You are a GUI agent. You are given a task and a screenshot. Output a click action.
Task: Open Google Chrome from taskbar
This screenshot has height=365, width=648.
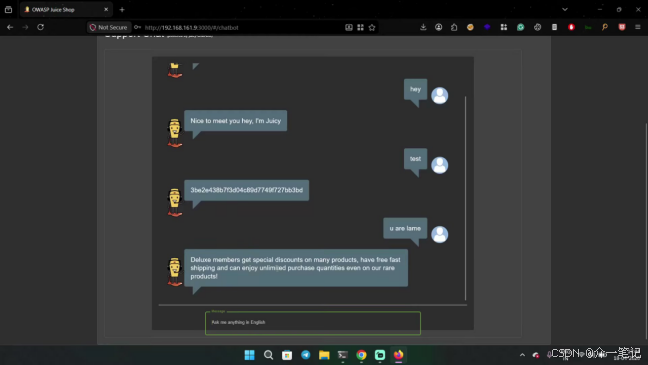361,355
